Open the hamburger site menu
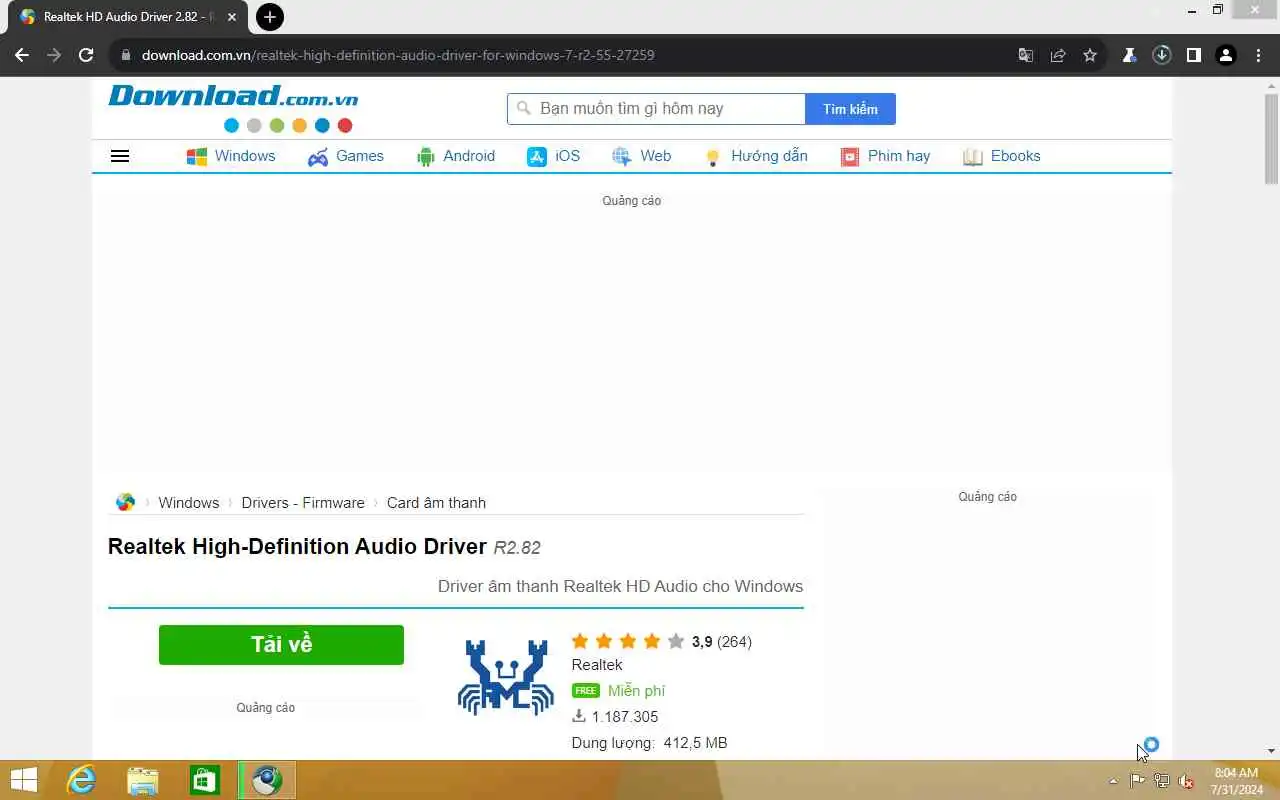1280x800 pixels. (120, 156)
